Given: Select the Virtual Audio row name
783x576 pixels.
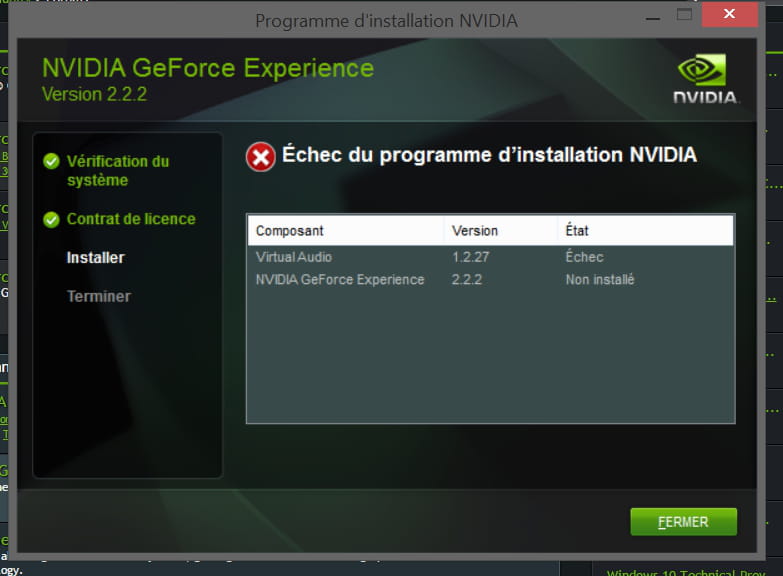Looking at the screenshot, I should pos(294,257).
